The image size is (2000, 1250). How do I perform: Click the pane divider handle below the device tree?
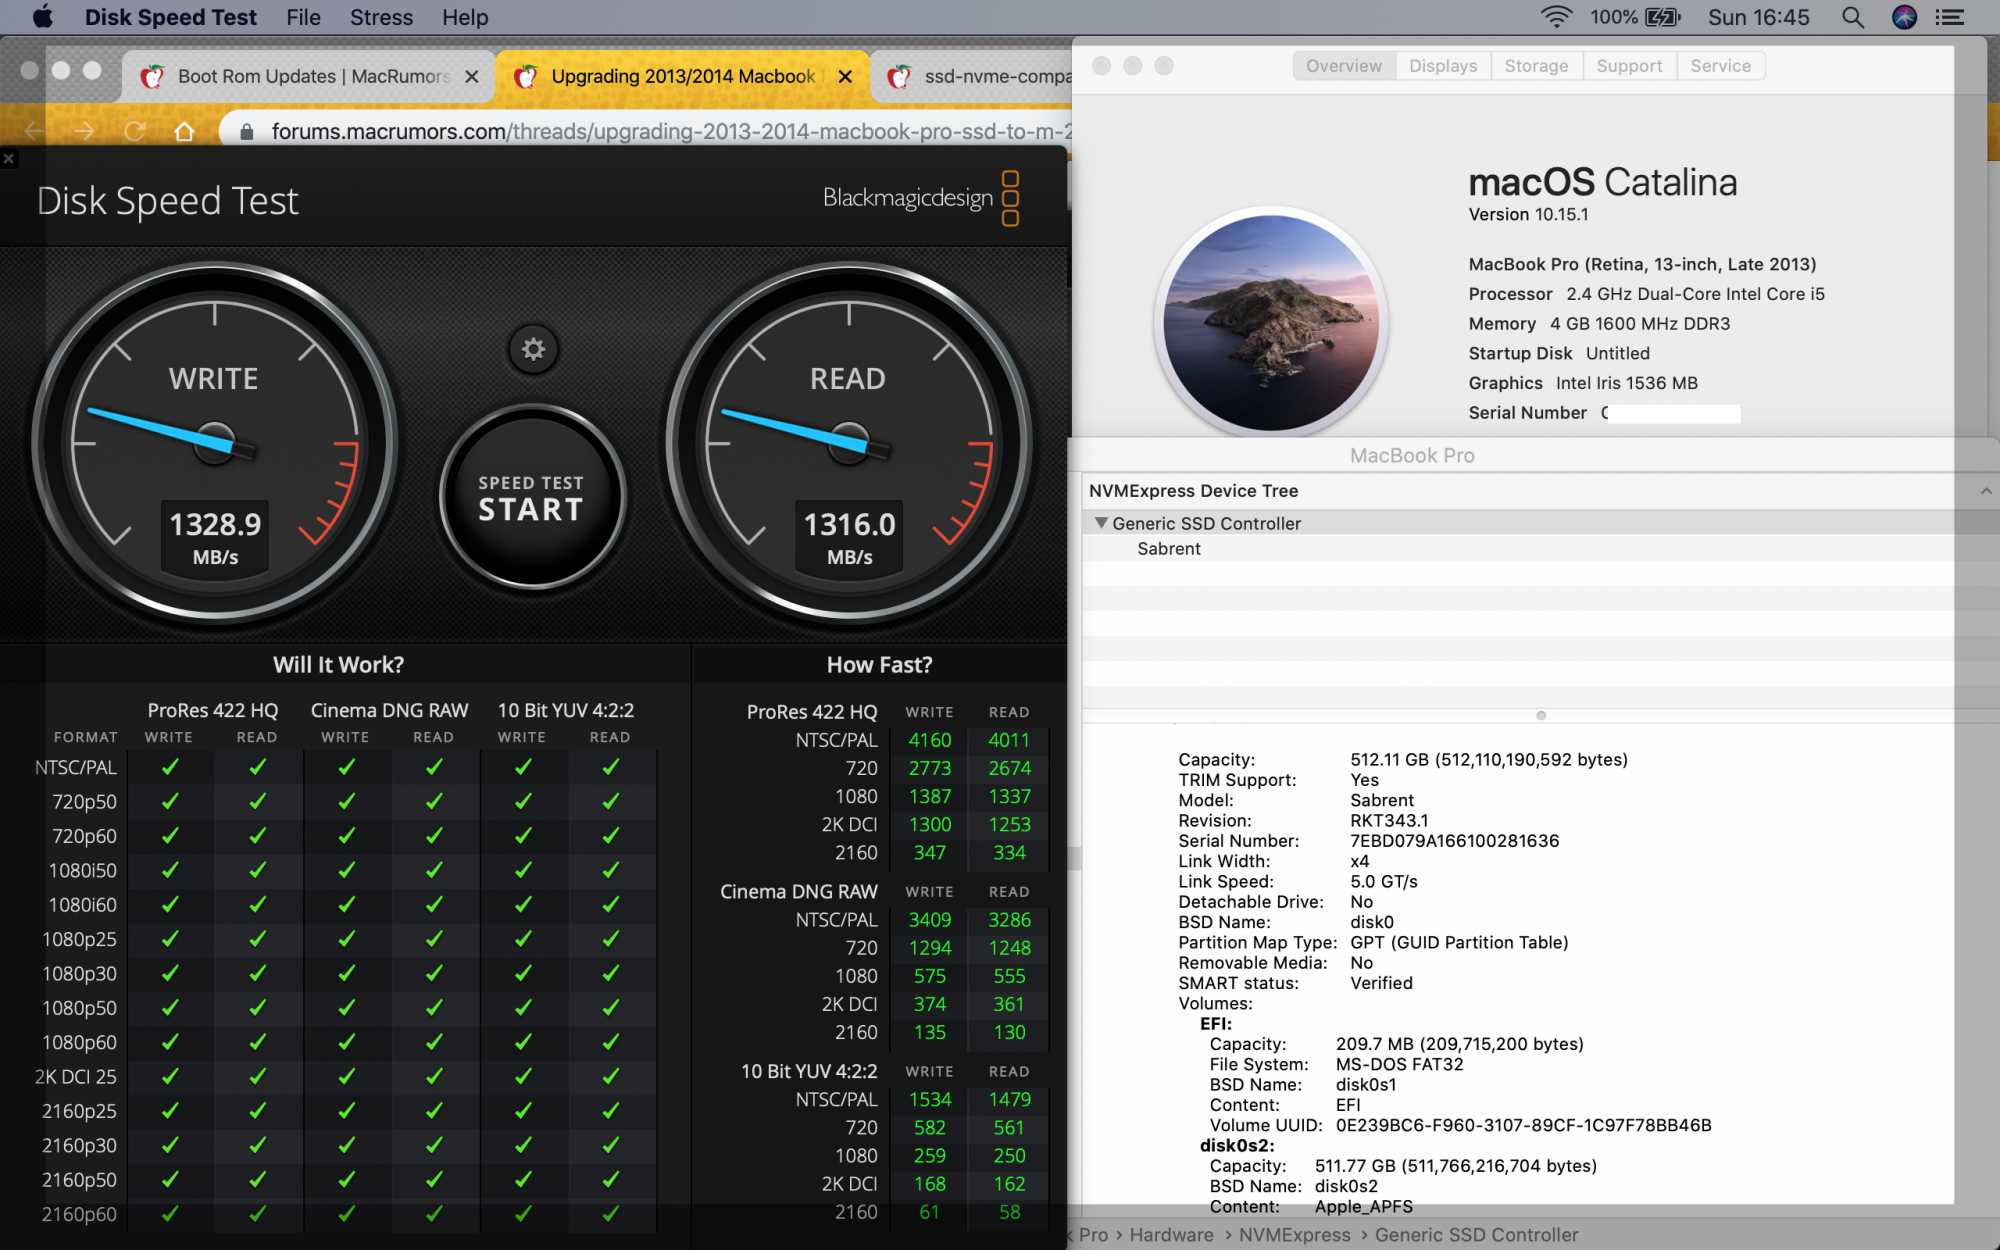(1541, 715)
